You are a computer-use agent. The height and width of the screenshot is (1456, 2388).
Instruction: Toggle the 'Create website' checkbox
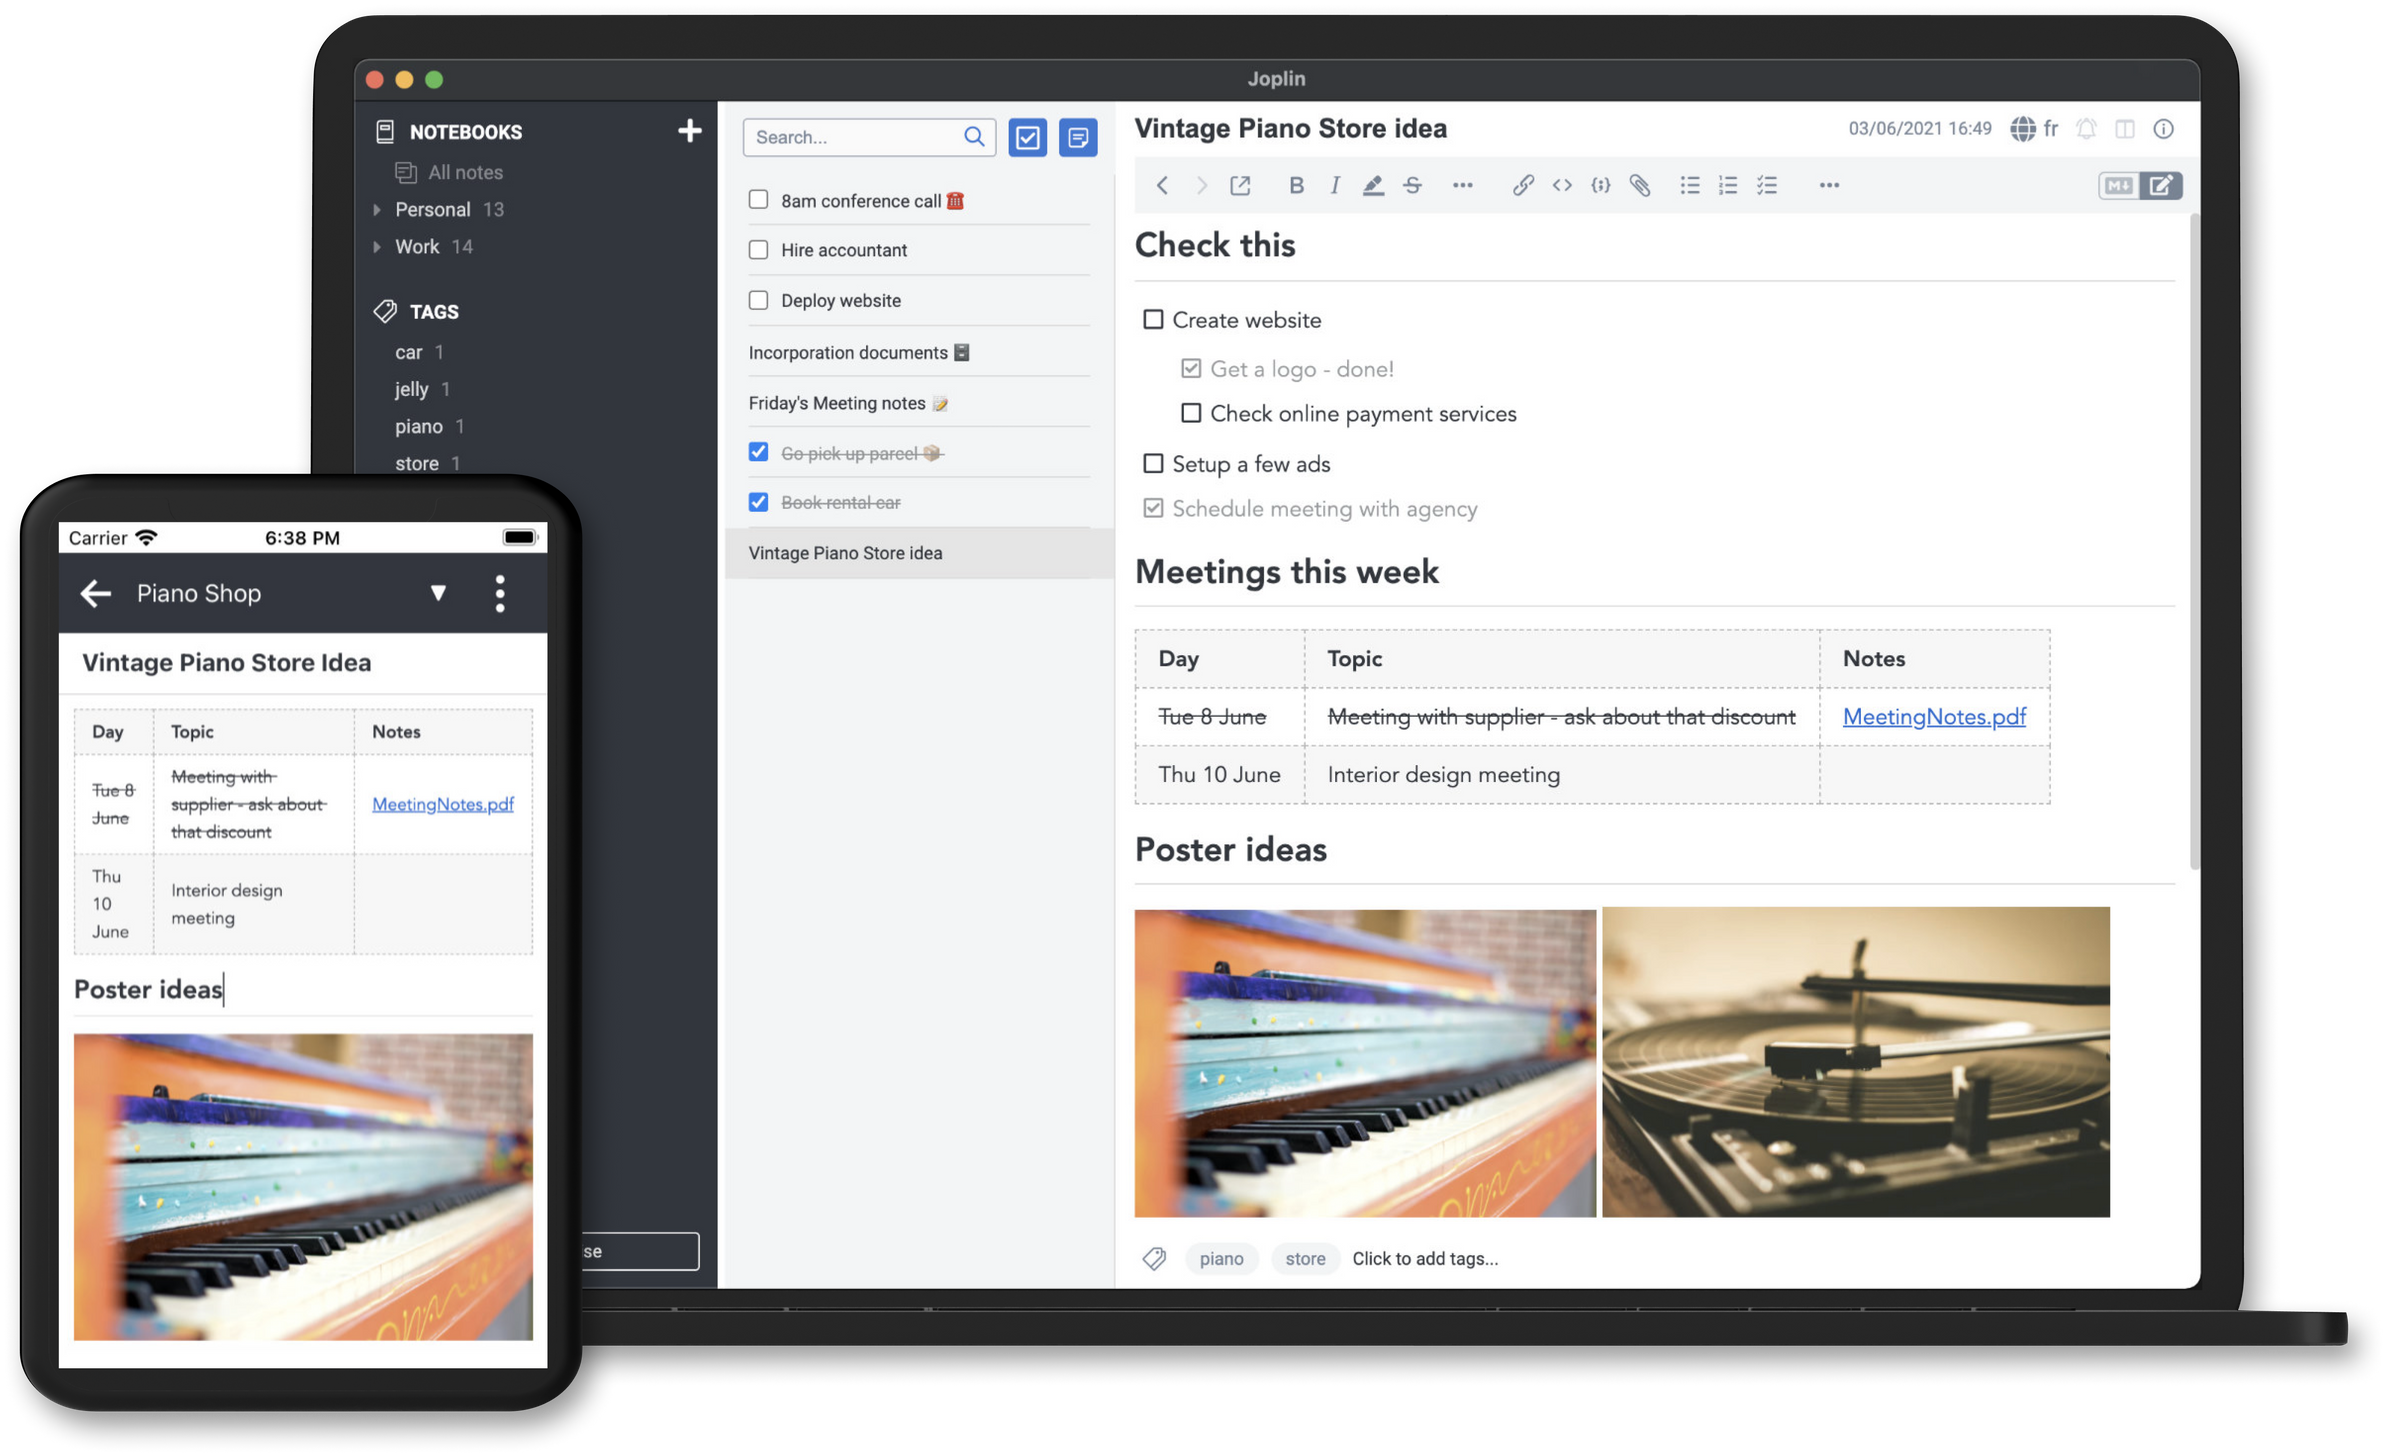(x=1153, y=319)
